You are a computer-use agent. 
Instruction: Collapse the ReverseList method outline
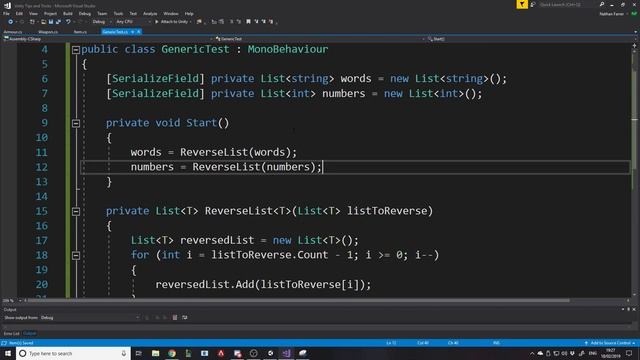click(76, 211)
